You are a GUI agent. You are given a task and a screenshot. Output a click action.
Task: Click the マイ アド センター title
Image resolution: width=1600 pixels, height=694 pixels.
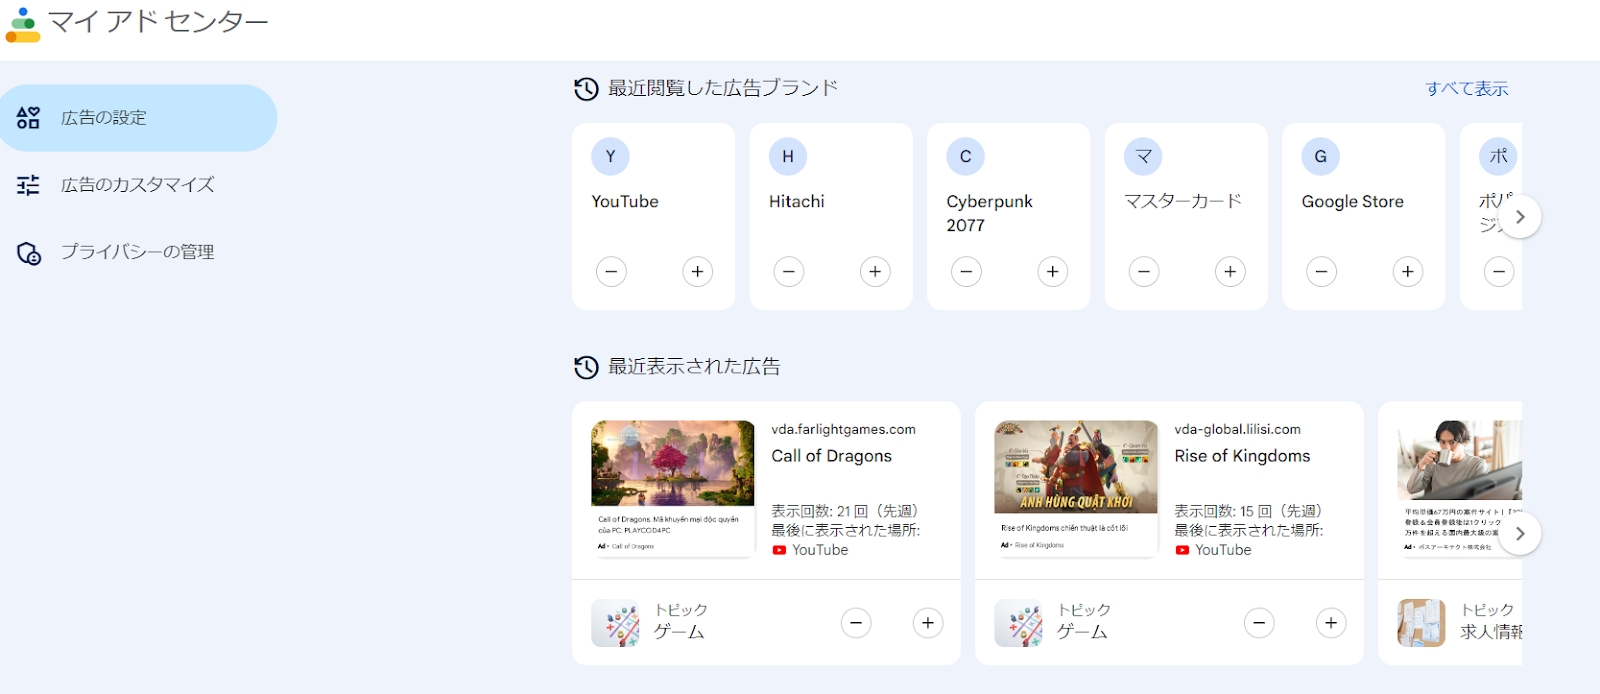click(x=158, y=22)
